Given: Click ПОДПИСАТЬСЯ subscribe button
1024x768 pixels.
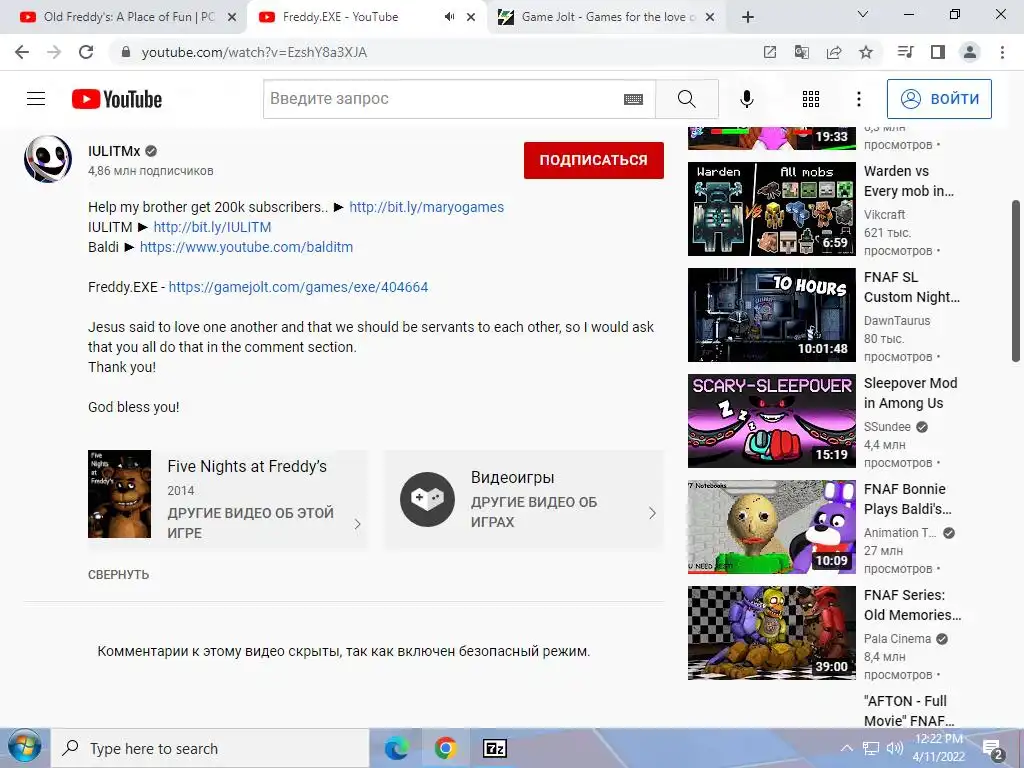Looking at the screenshot, I should 594,160.
